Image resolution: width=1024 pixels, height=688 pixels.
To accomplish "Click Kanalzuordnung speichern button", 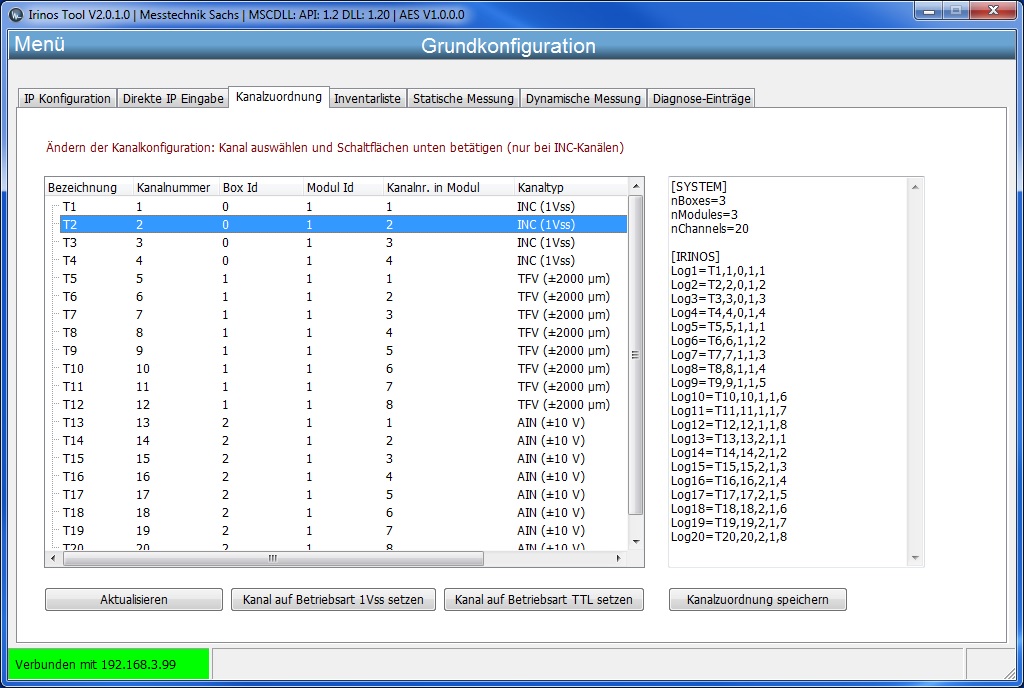I will (758, 599).
